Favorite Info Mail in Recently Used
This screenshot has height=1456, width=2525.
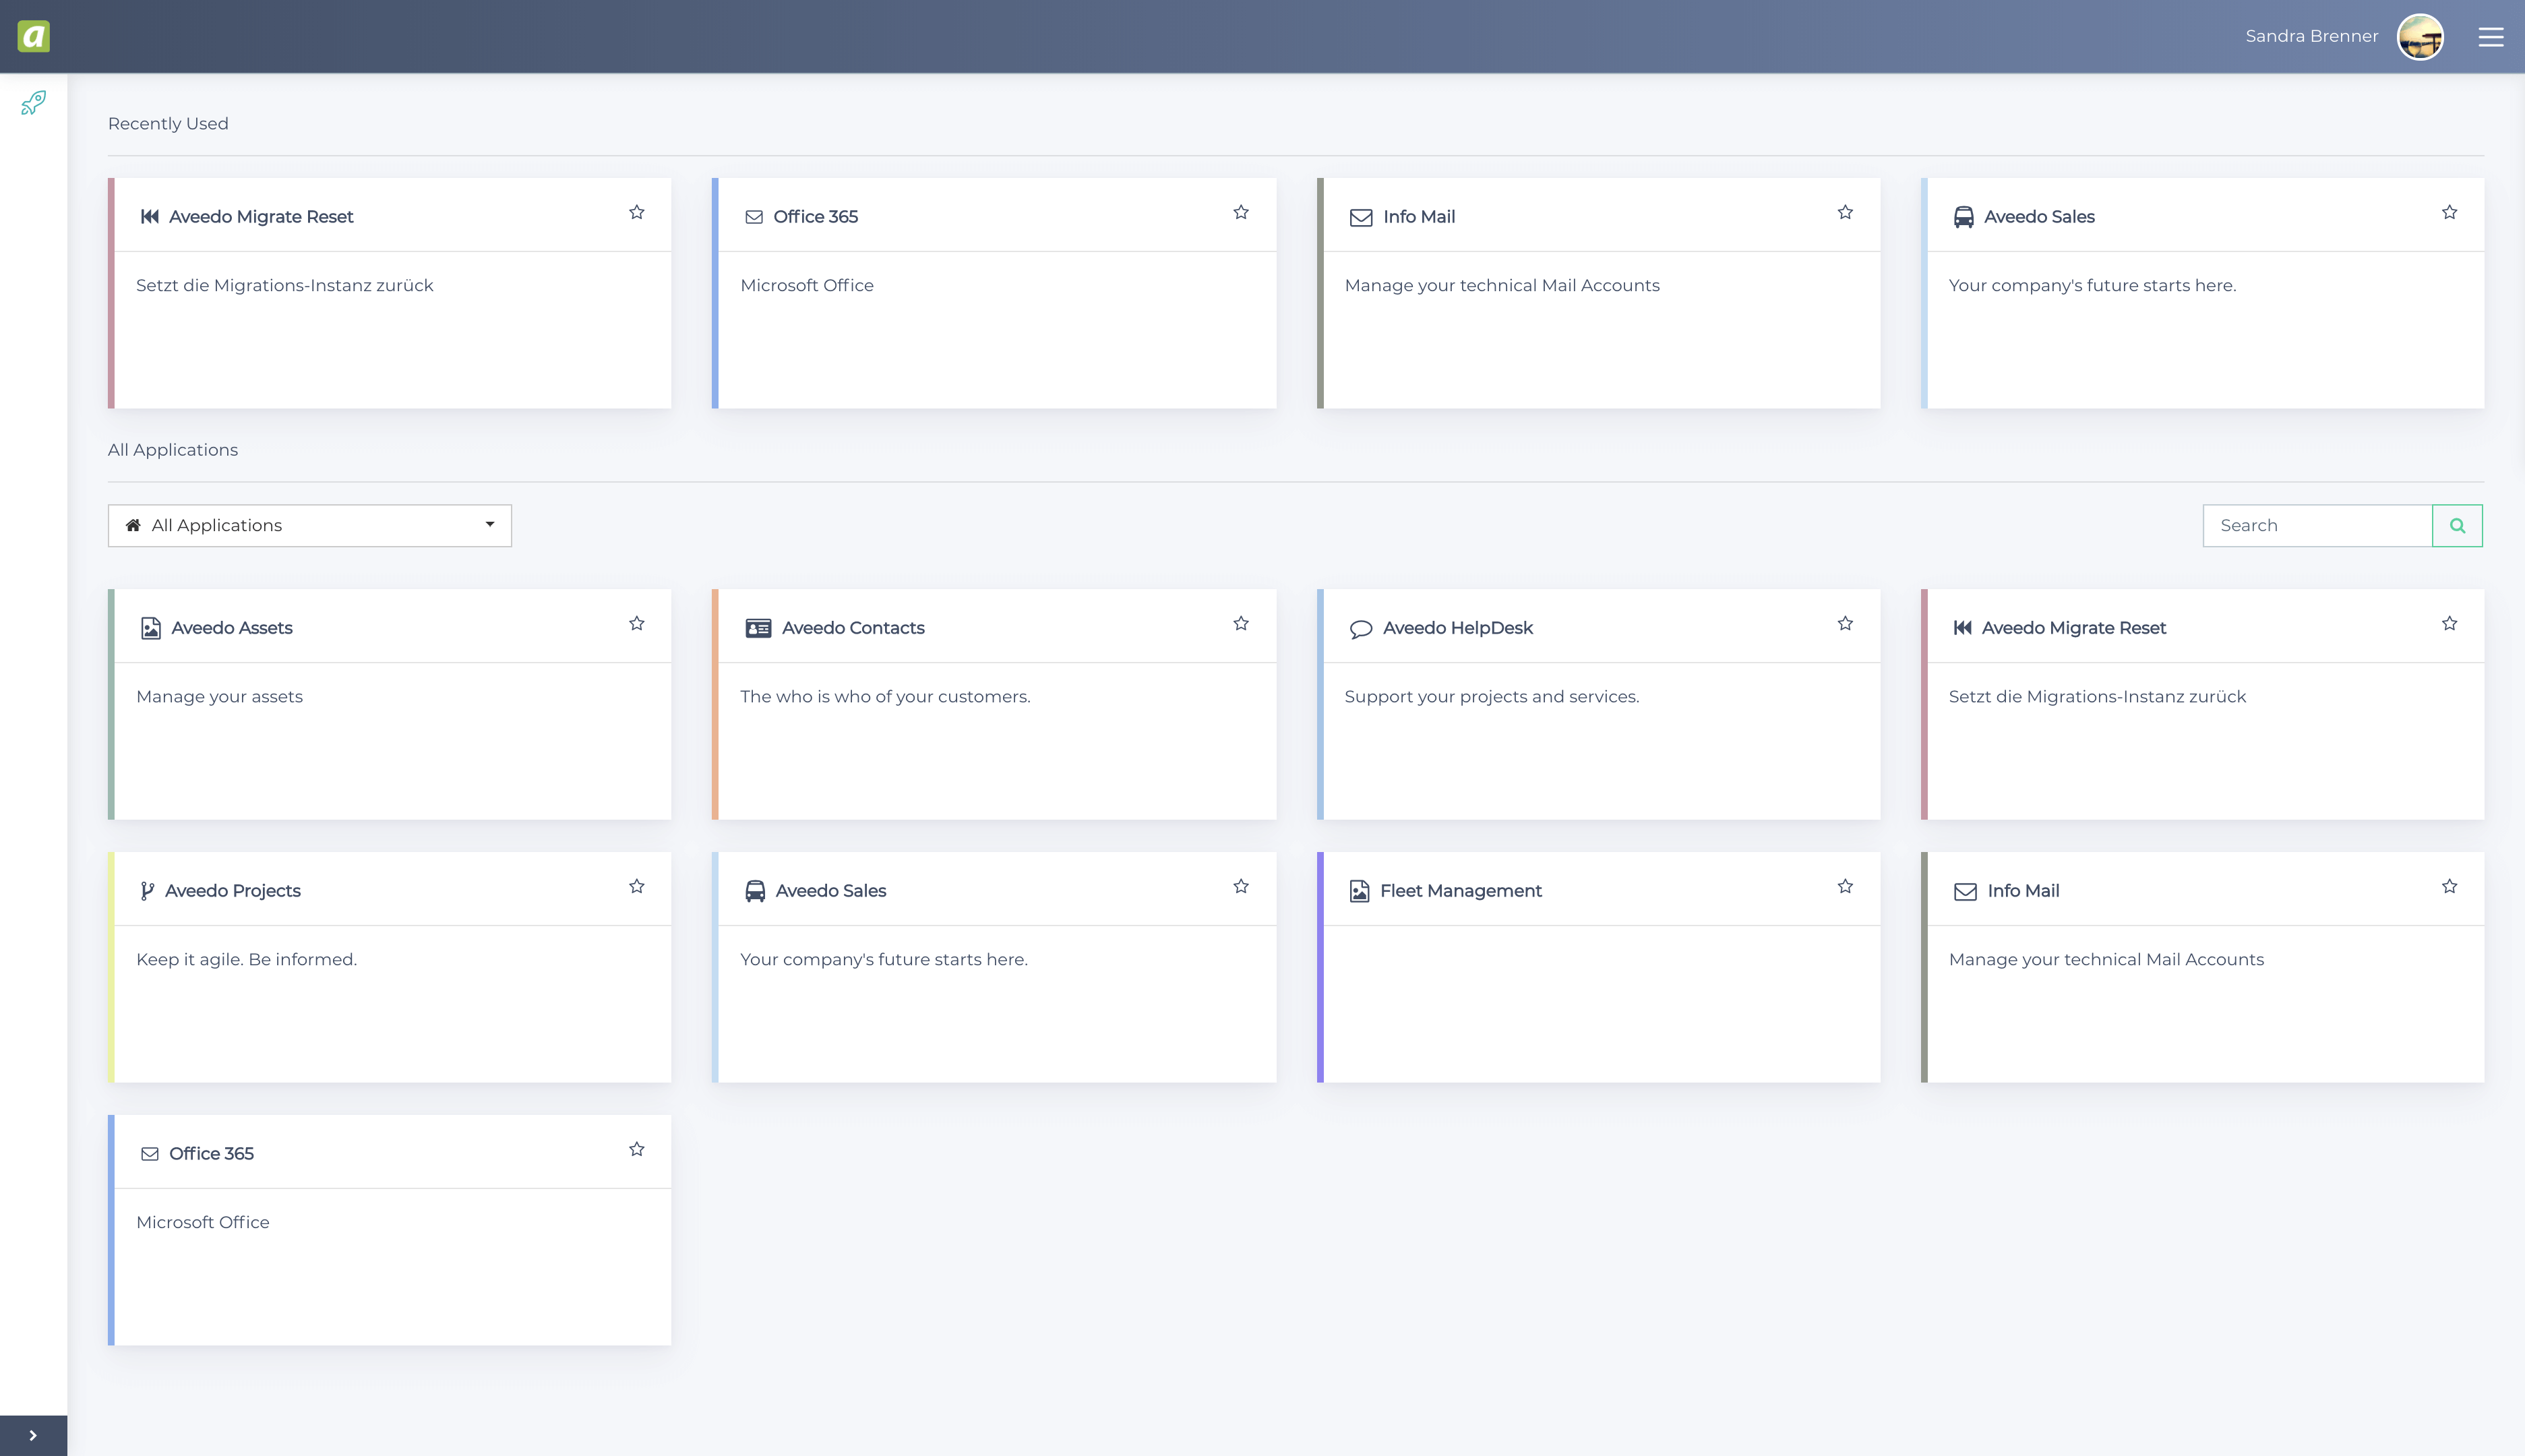(x=1845, y=212)
